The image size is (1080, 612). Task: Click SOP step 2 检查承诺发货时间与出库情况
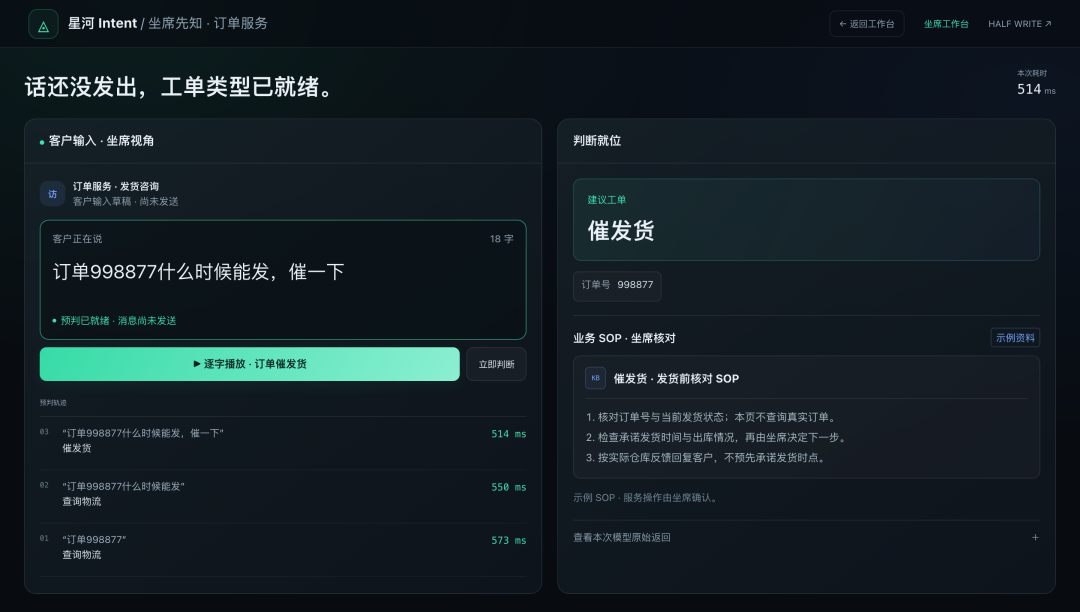pos(717,437)
